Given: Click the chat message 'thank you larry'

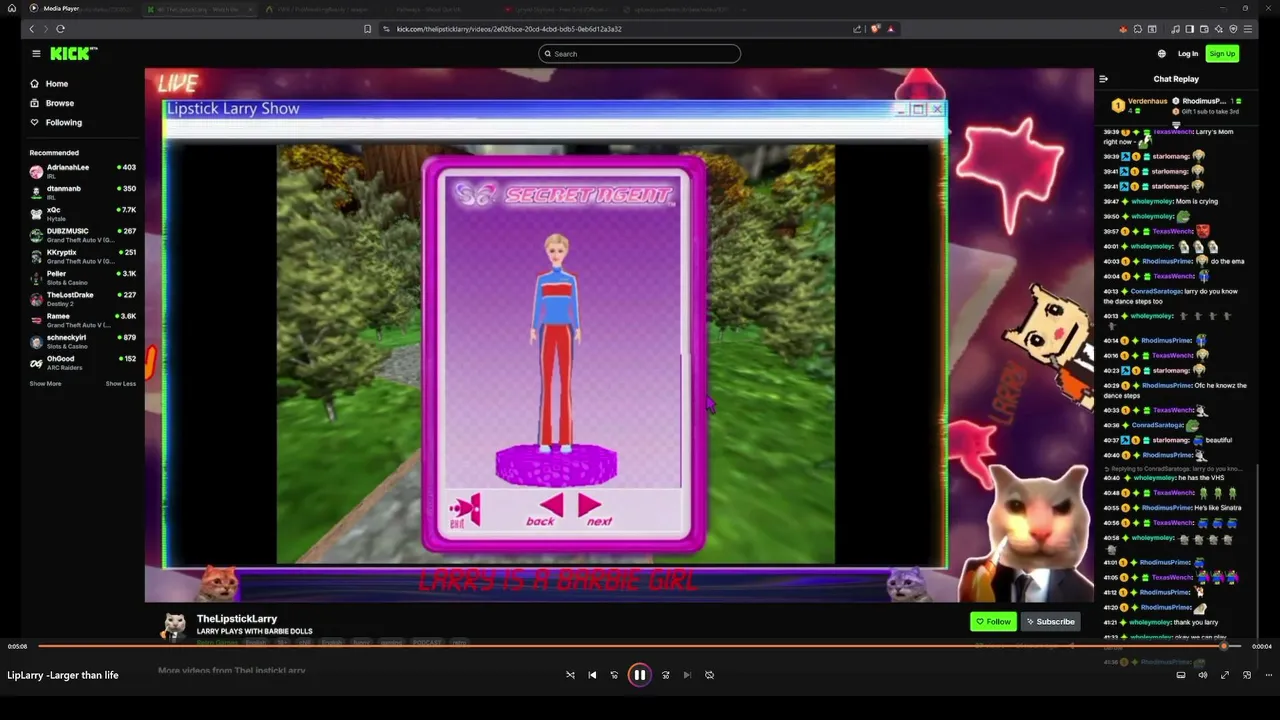Looking at the screenshot, I should 1197,622.
